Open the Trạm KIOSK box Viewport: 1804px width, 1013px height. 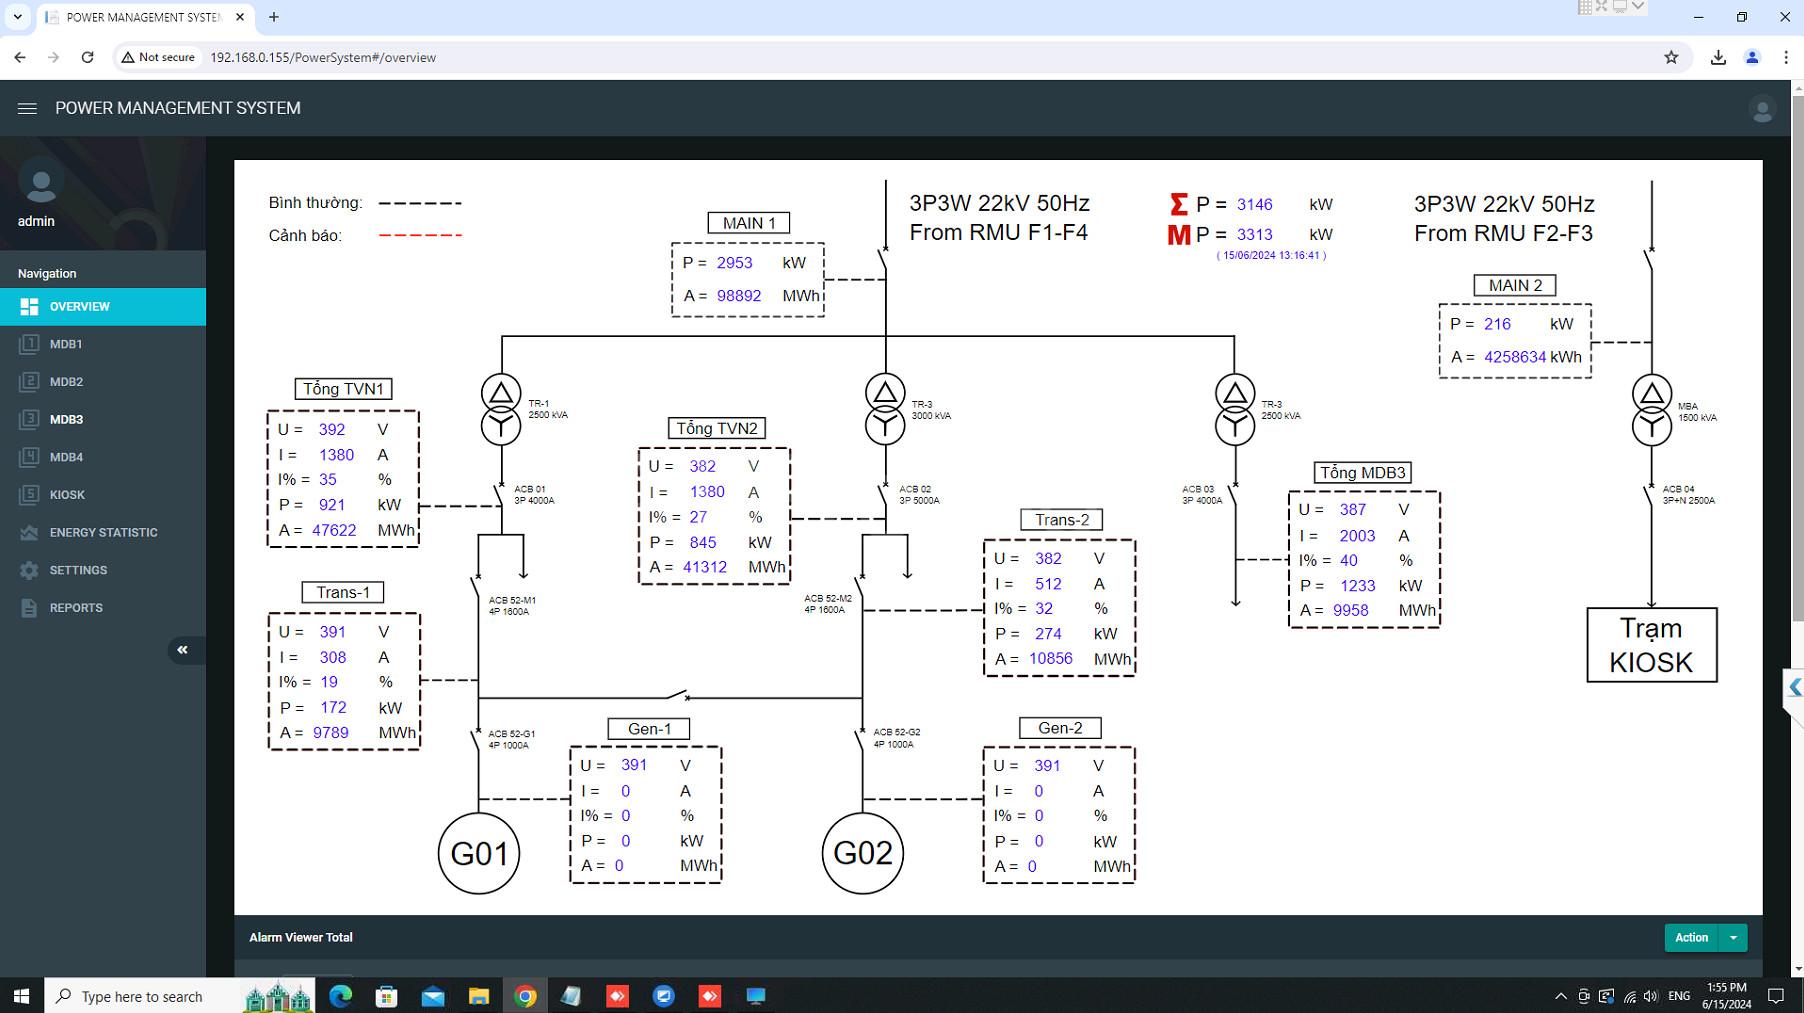click(x=1651, y=645)
